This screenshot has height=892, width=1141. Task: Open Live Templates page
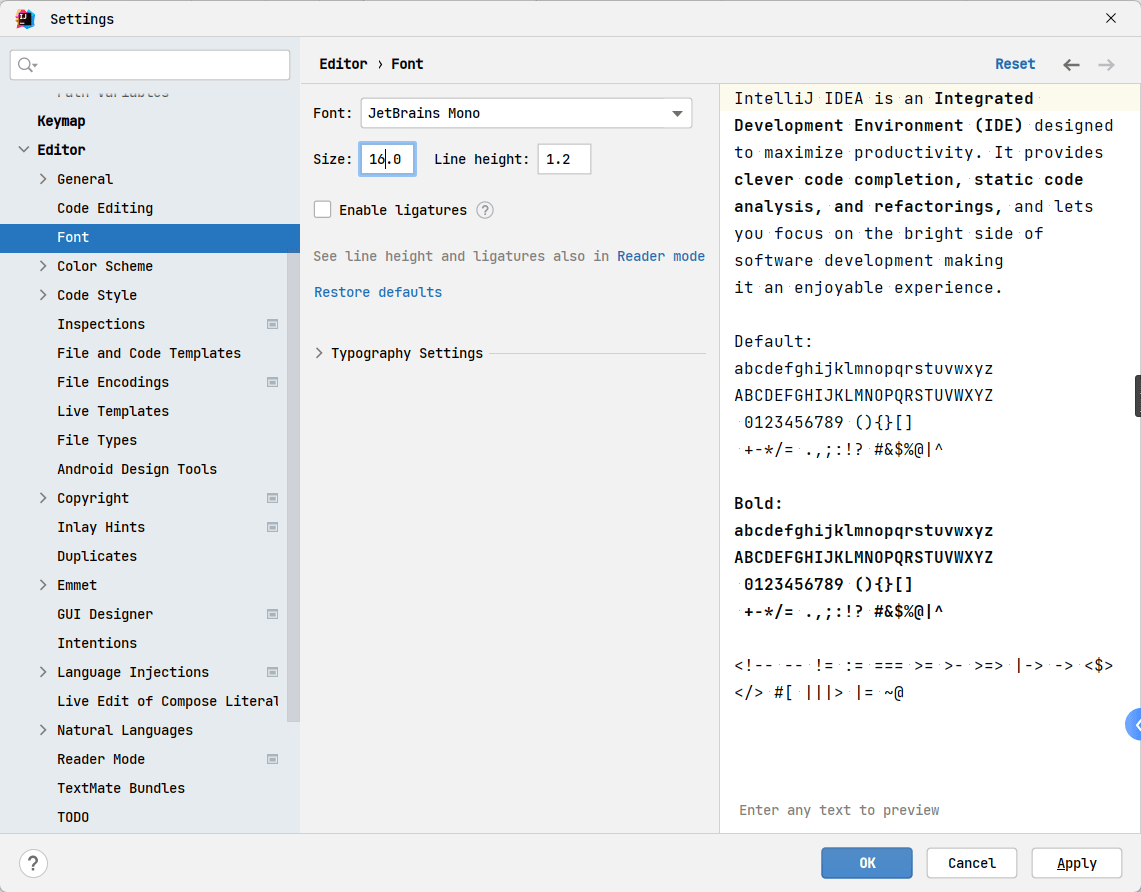[113, 412]
